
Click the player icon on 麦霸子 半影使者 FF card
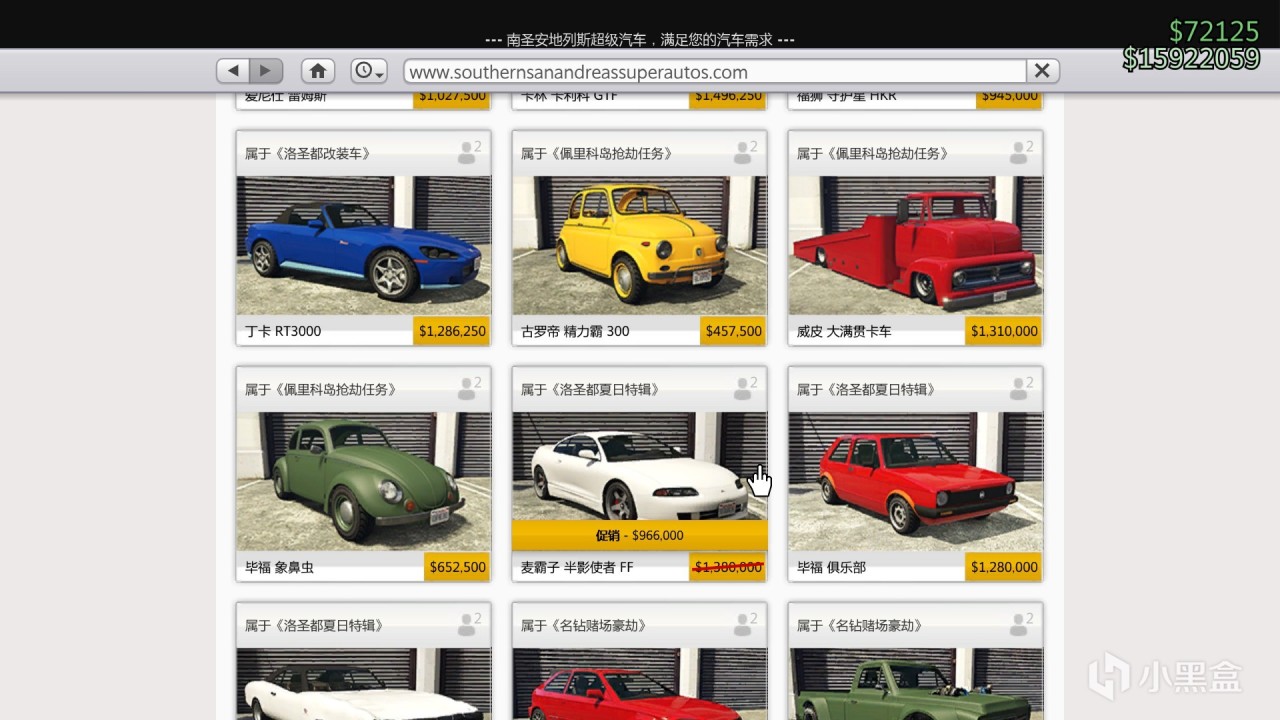(x=745, y=388)
